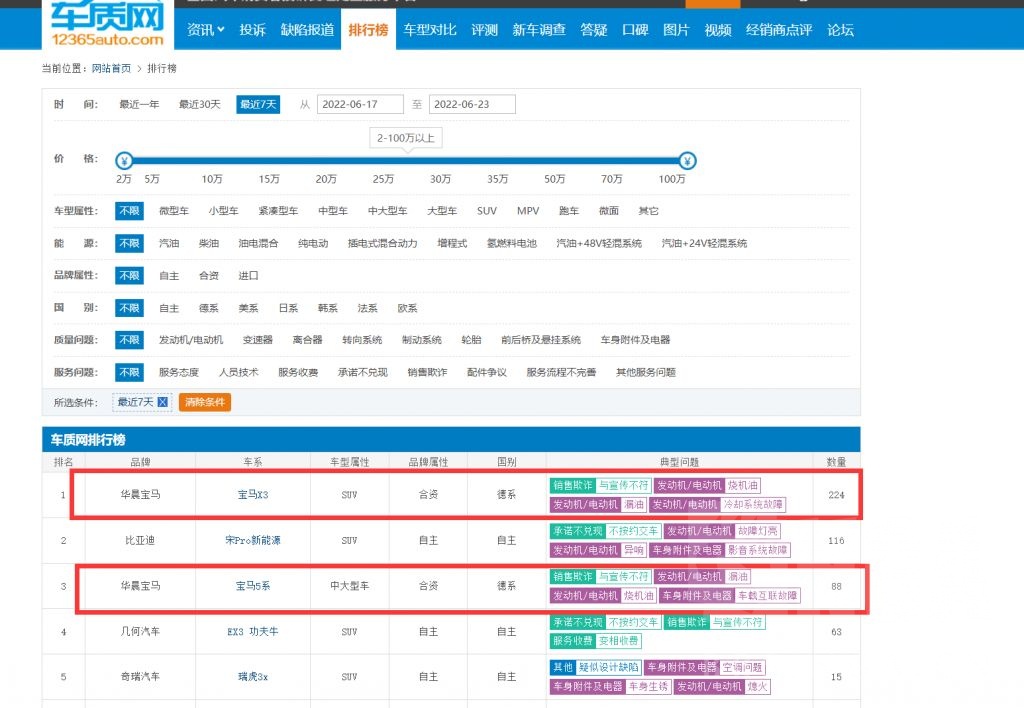The image size is (1024, 708).
Task: Filter energy type by 纯电动
Action: click(x=313, y=244)
